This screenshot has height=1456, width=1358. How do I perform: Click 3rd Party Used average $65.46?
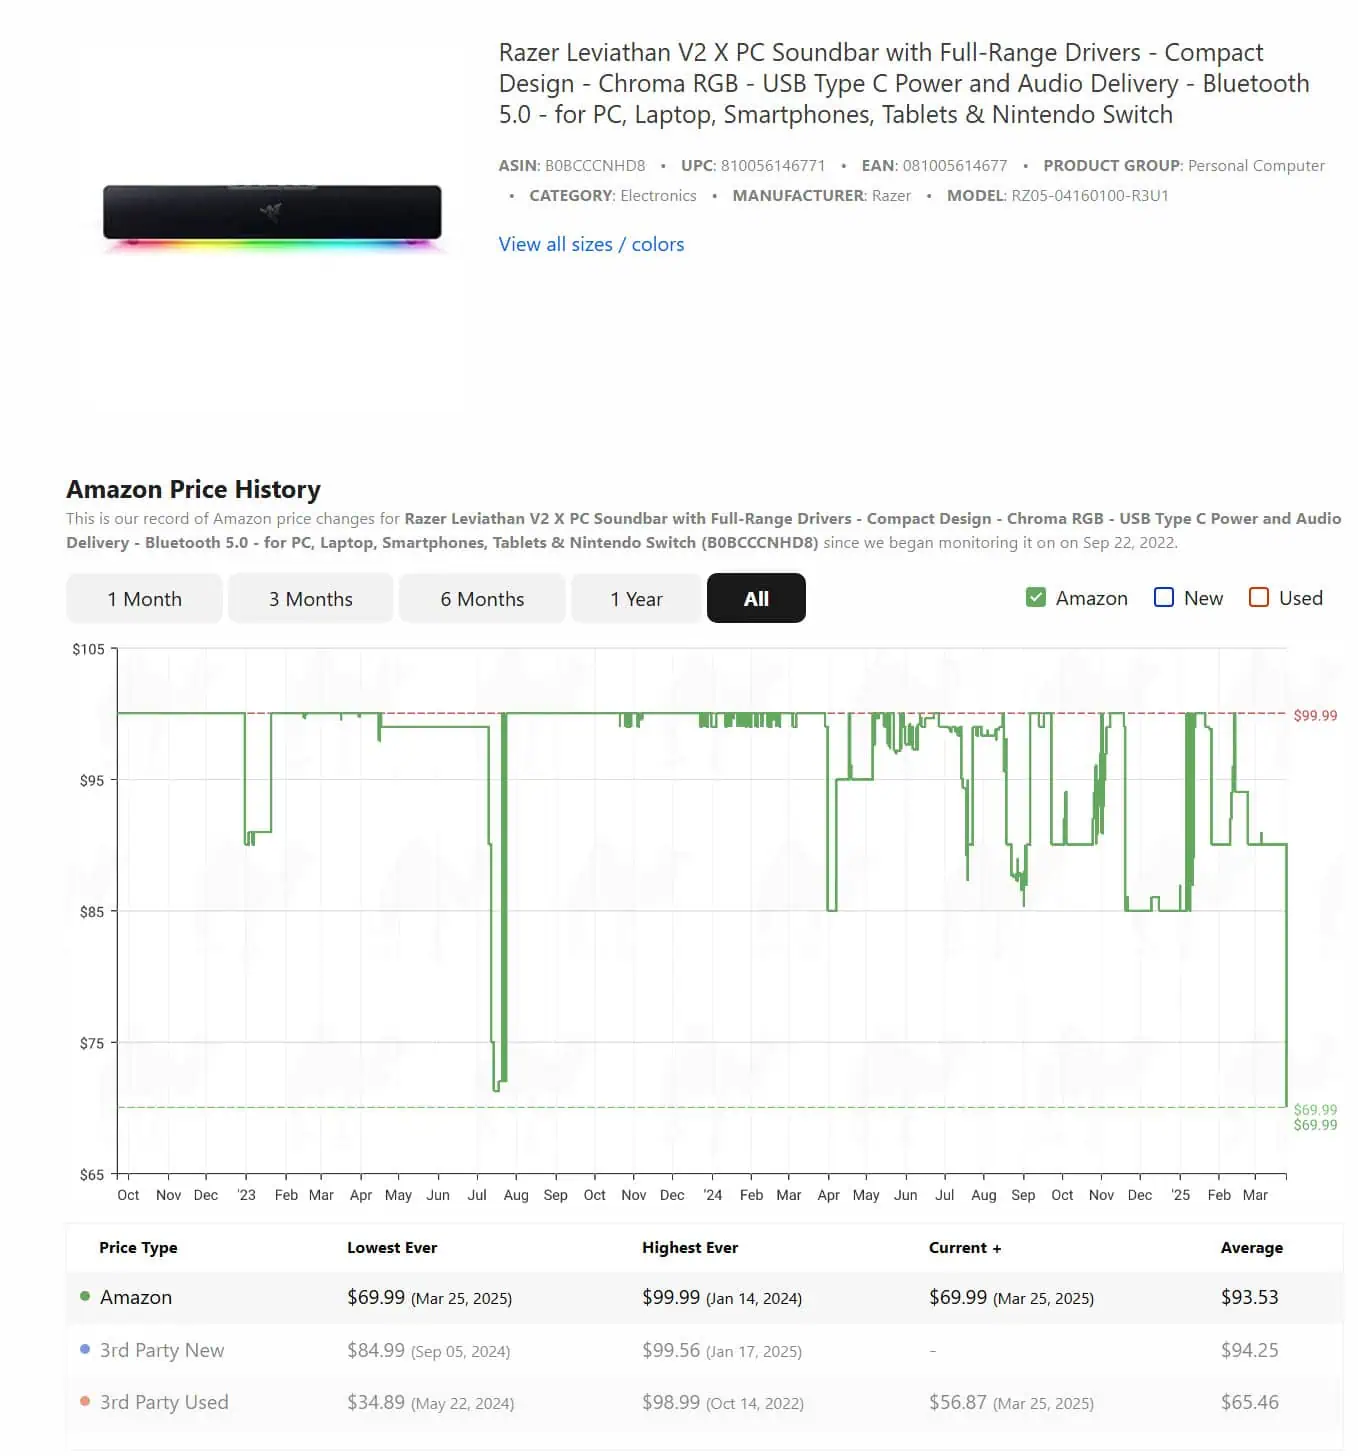coord(1250,1402)
